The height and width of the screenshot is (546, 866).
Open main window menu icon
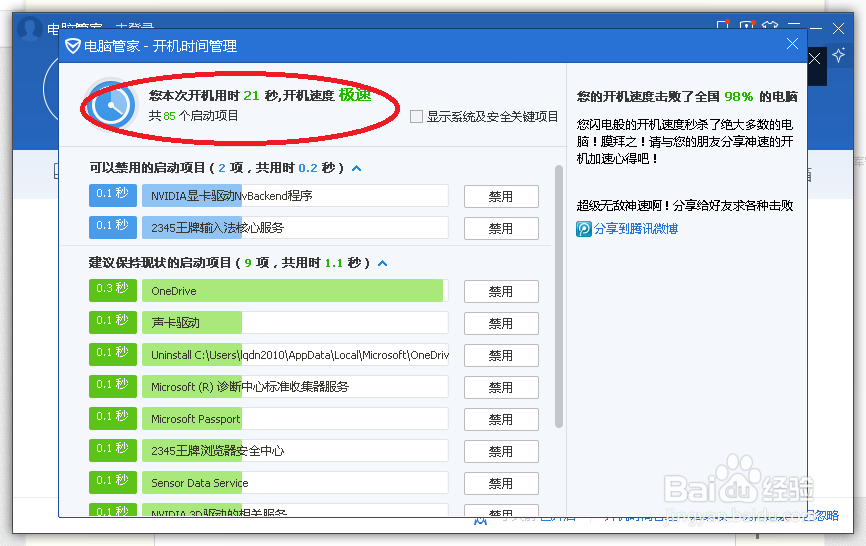tap(794, 25)
